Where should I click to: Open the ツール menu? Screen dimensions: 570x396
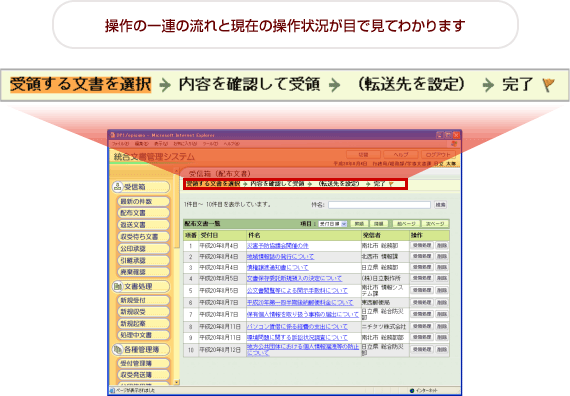[x=210, y=144]
